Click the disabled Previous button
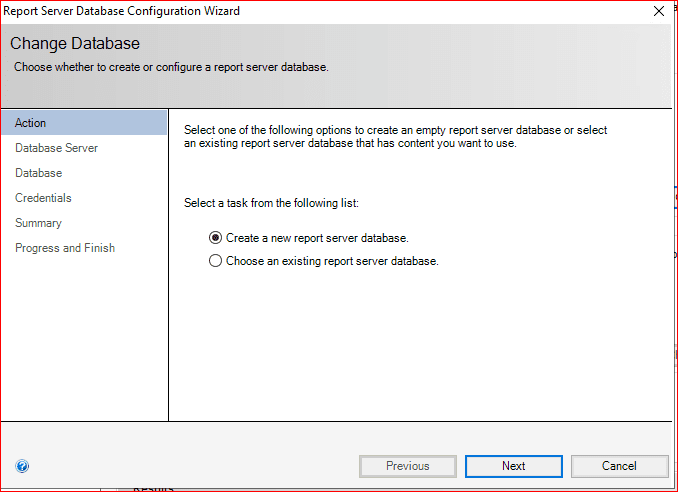This screenshot has width=678, height=492. click(407, 466)
